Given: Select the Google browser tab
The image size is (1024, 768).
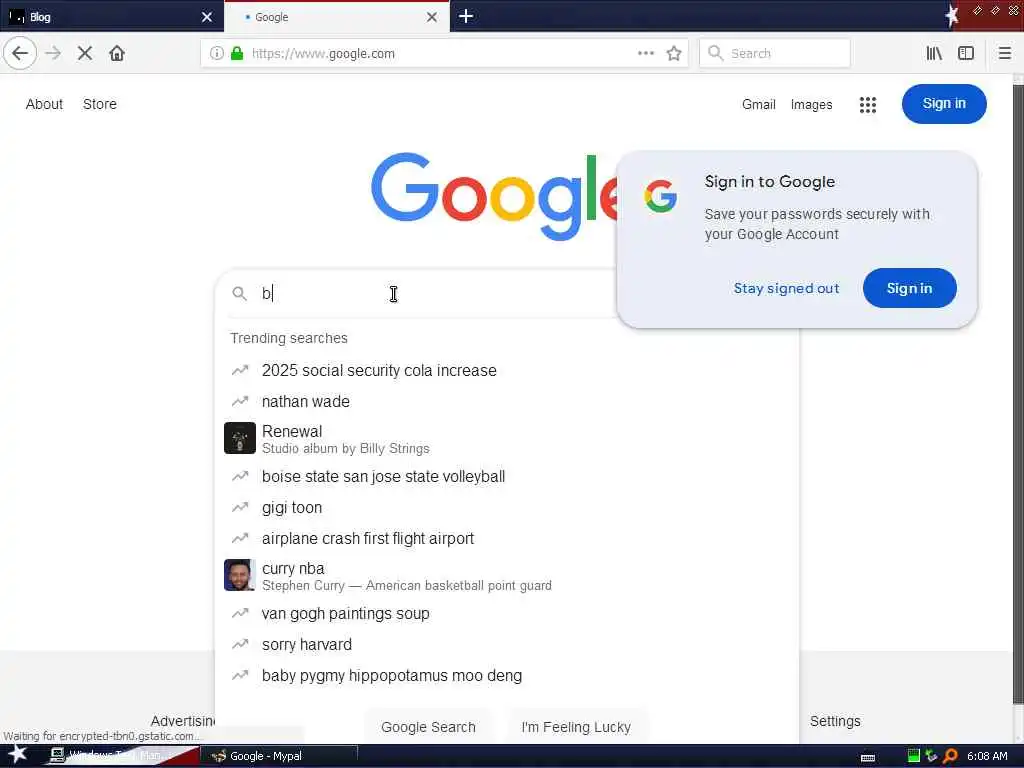Looking at the screenshot, I should pyautogui.click(x=336, y=16).
